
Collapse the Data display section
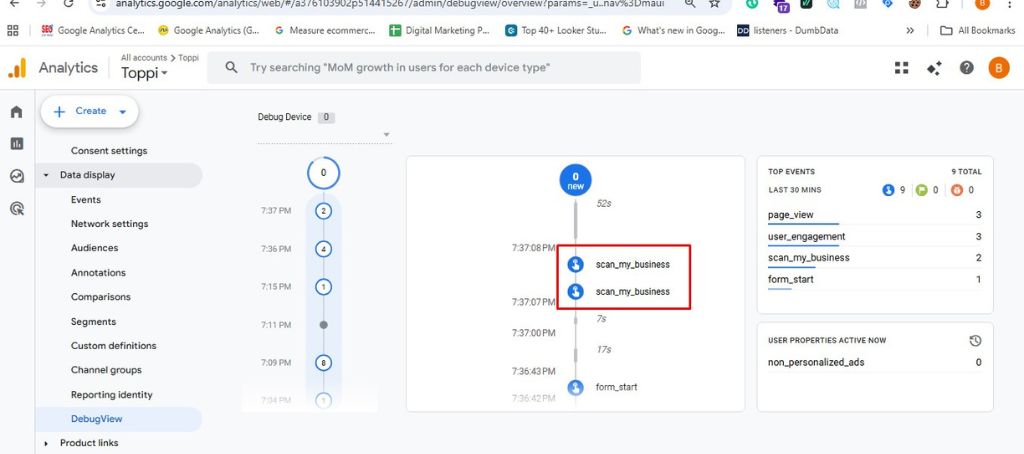coord(46,176)
